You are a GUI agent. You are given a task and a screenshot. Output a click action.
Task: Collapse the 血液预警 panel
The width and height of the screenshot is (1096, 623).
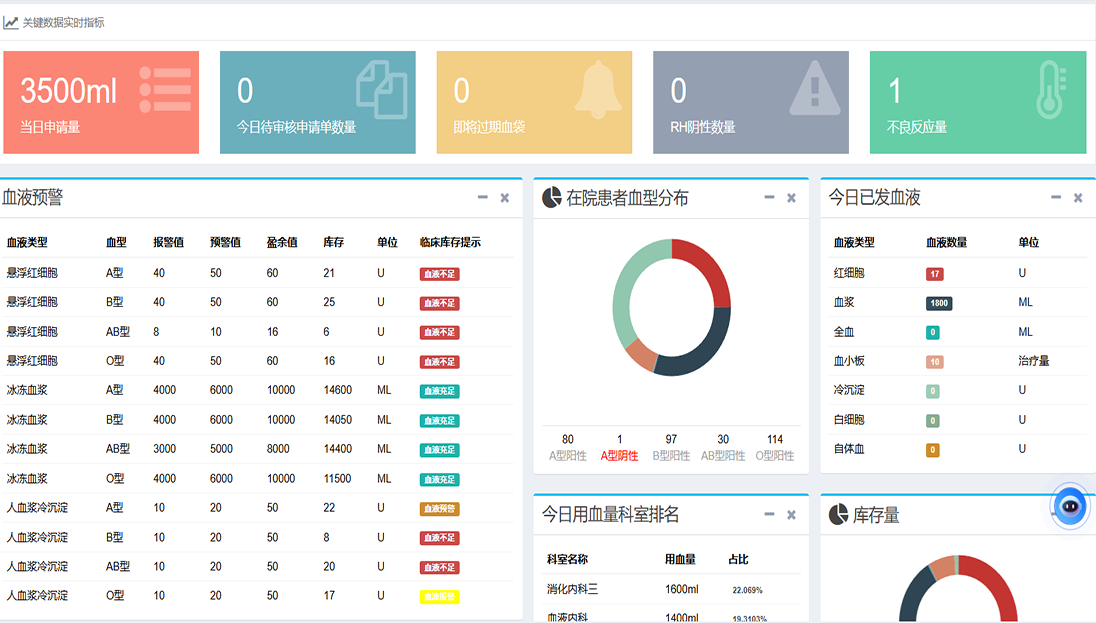pyautogui.click(x=482, y=198)
